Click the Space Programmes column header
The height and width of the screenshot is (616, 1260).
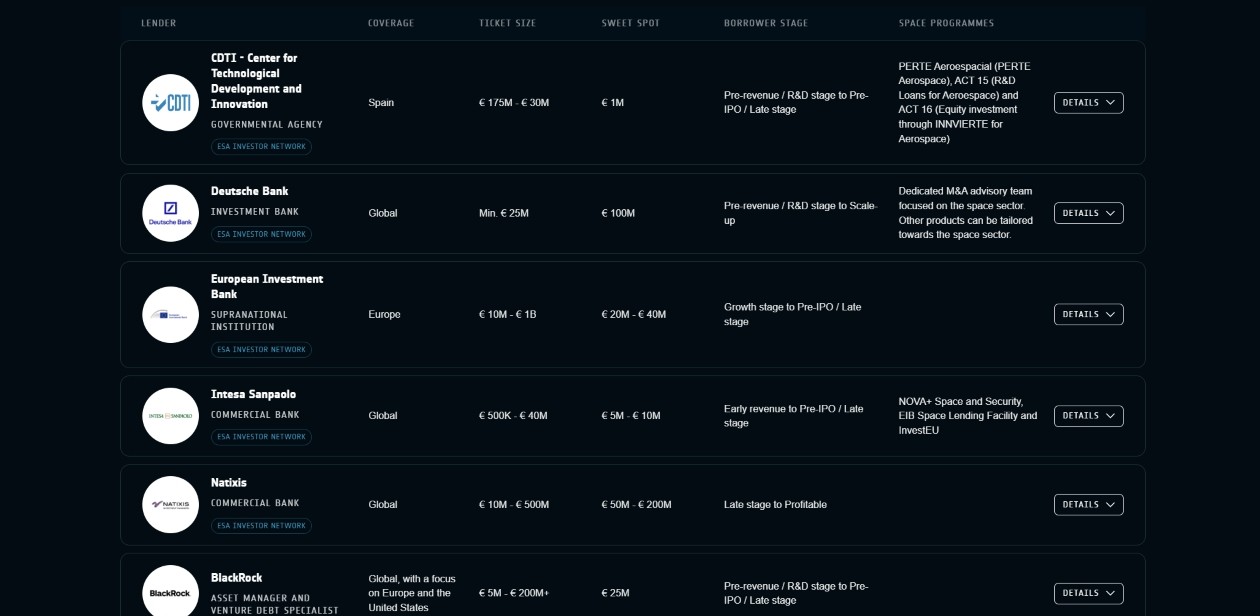coord(946,23)
